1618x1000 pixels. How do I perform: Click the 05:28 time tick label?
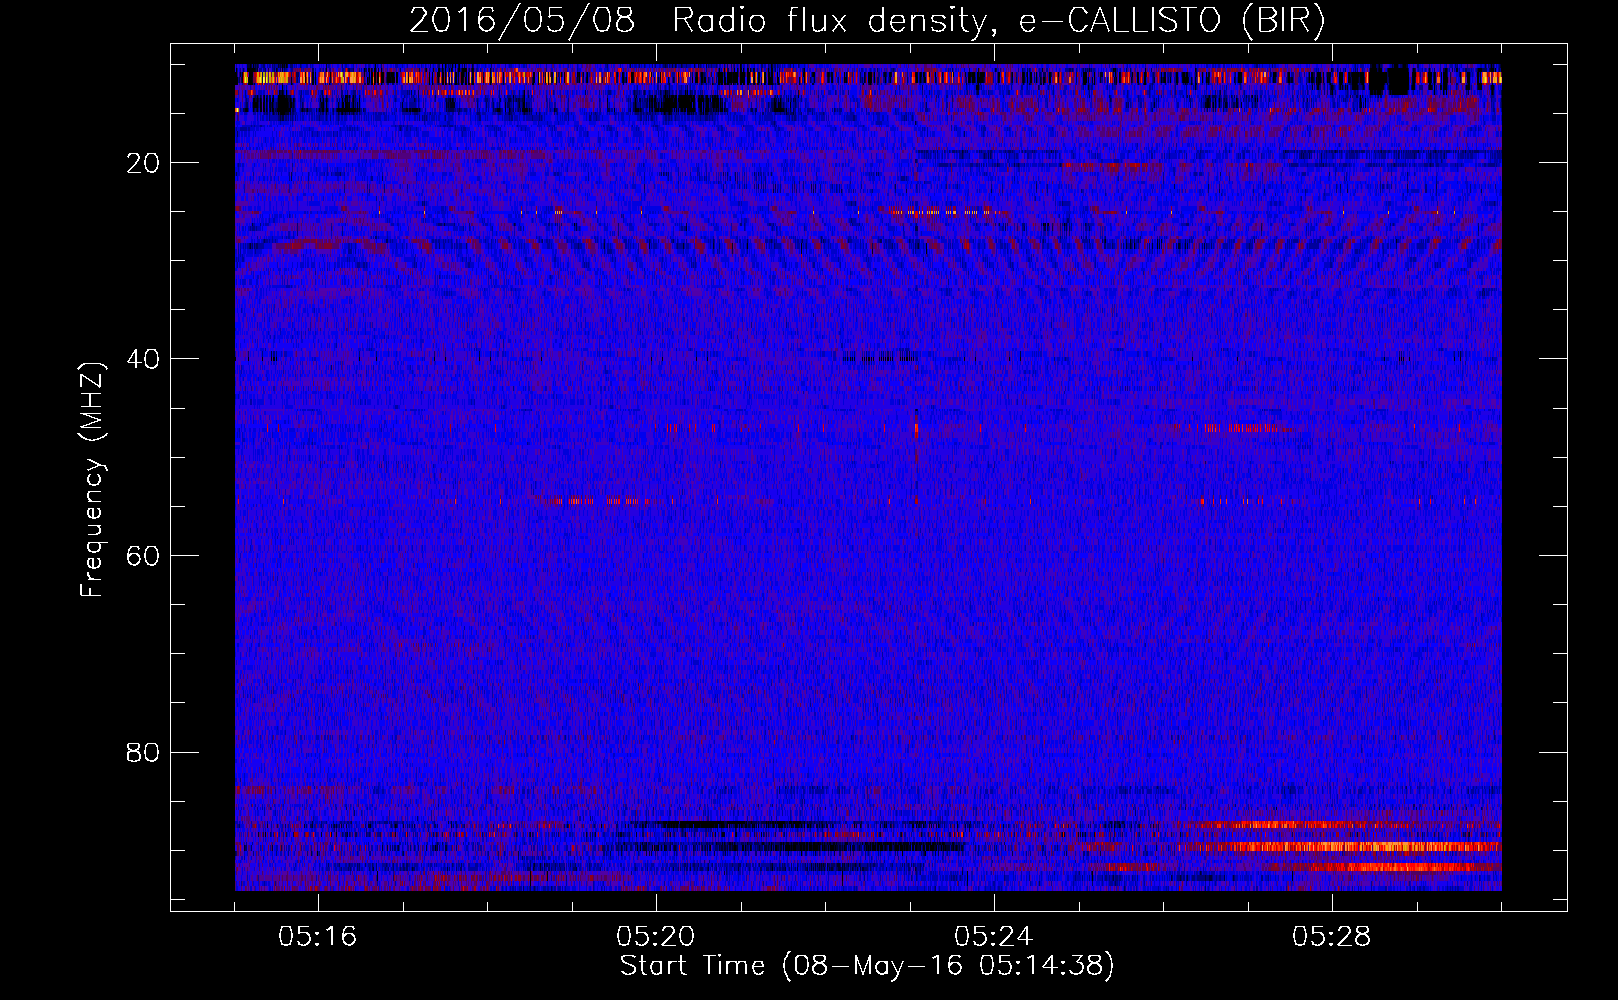click(1332, 937)
